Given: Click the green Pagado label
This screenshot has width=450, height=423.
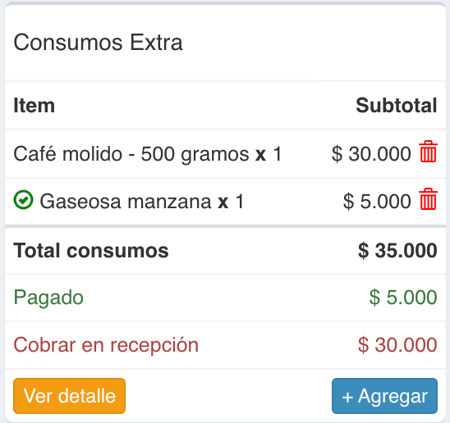Looking at the screenshot, I should tap(48, 297).
